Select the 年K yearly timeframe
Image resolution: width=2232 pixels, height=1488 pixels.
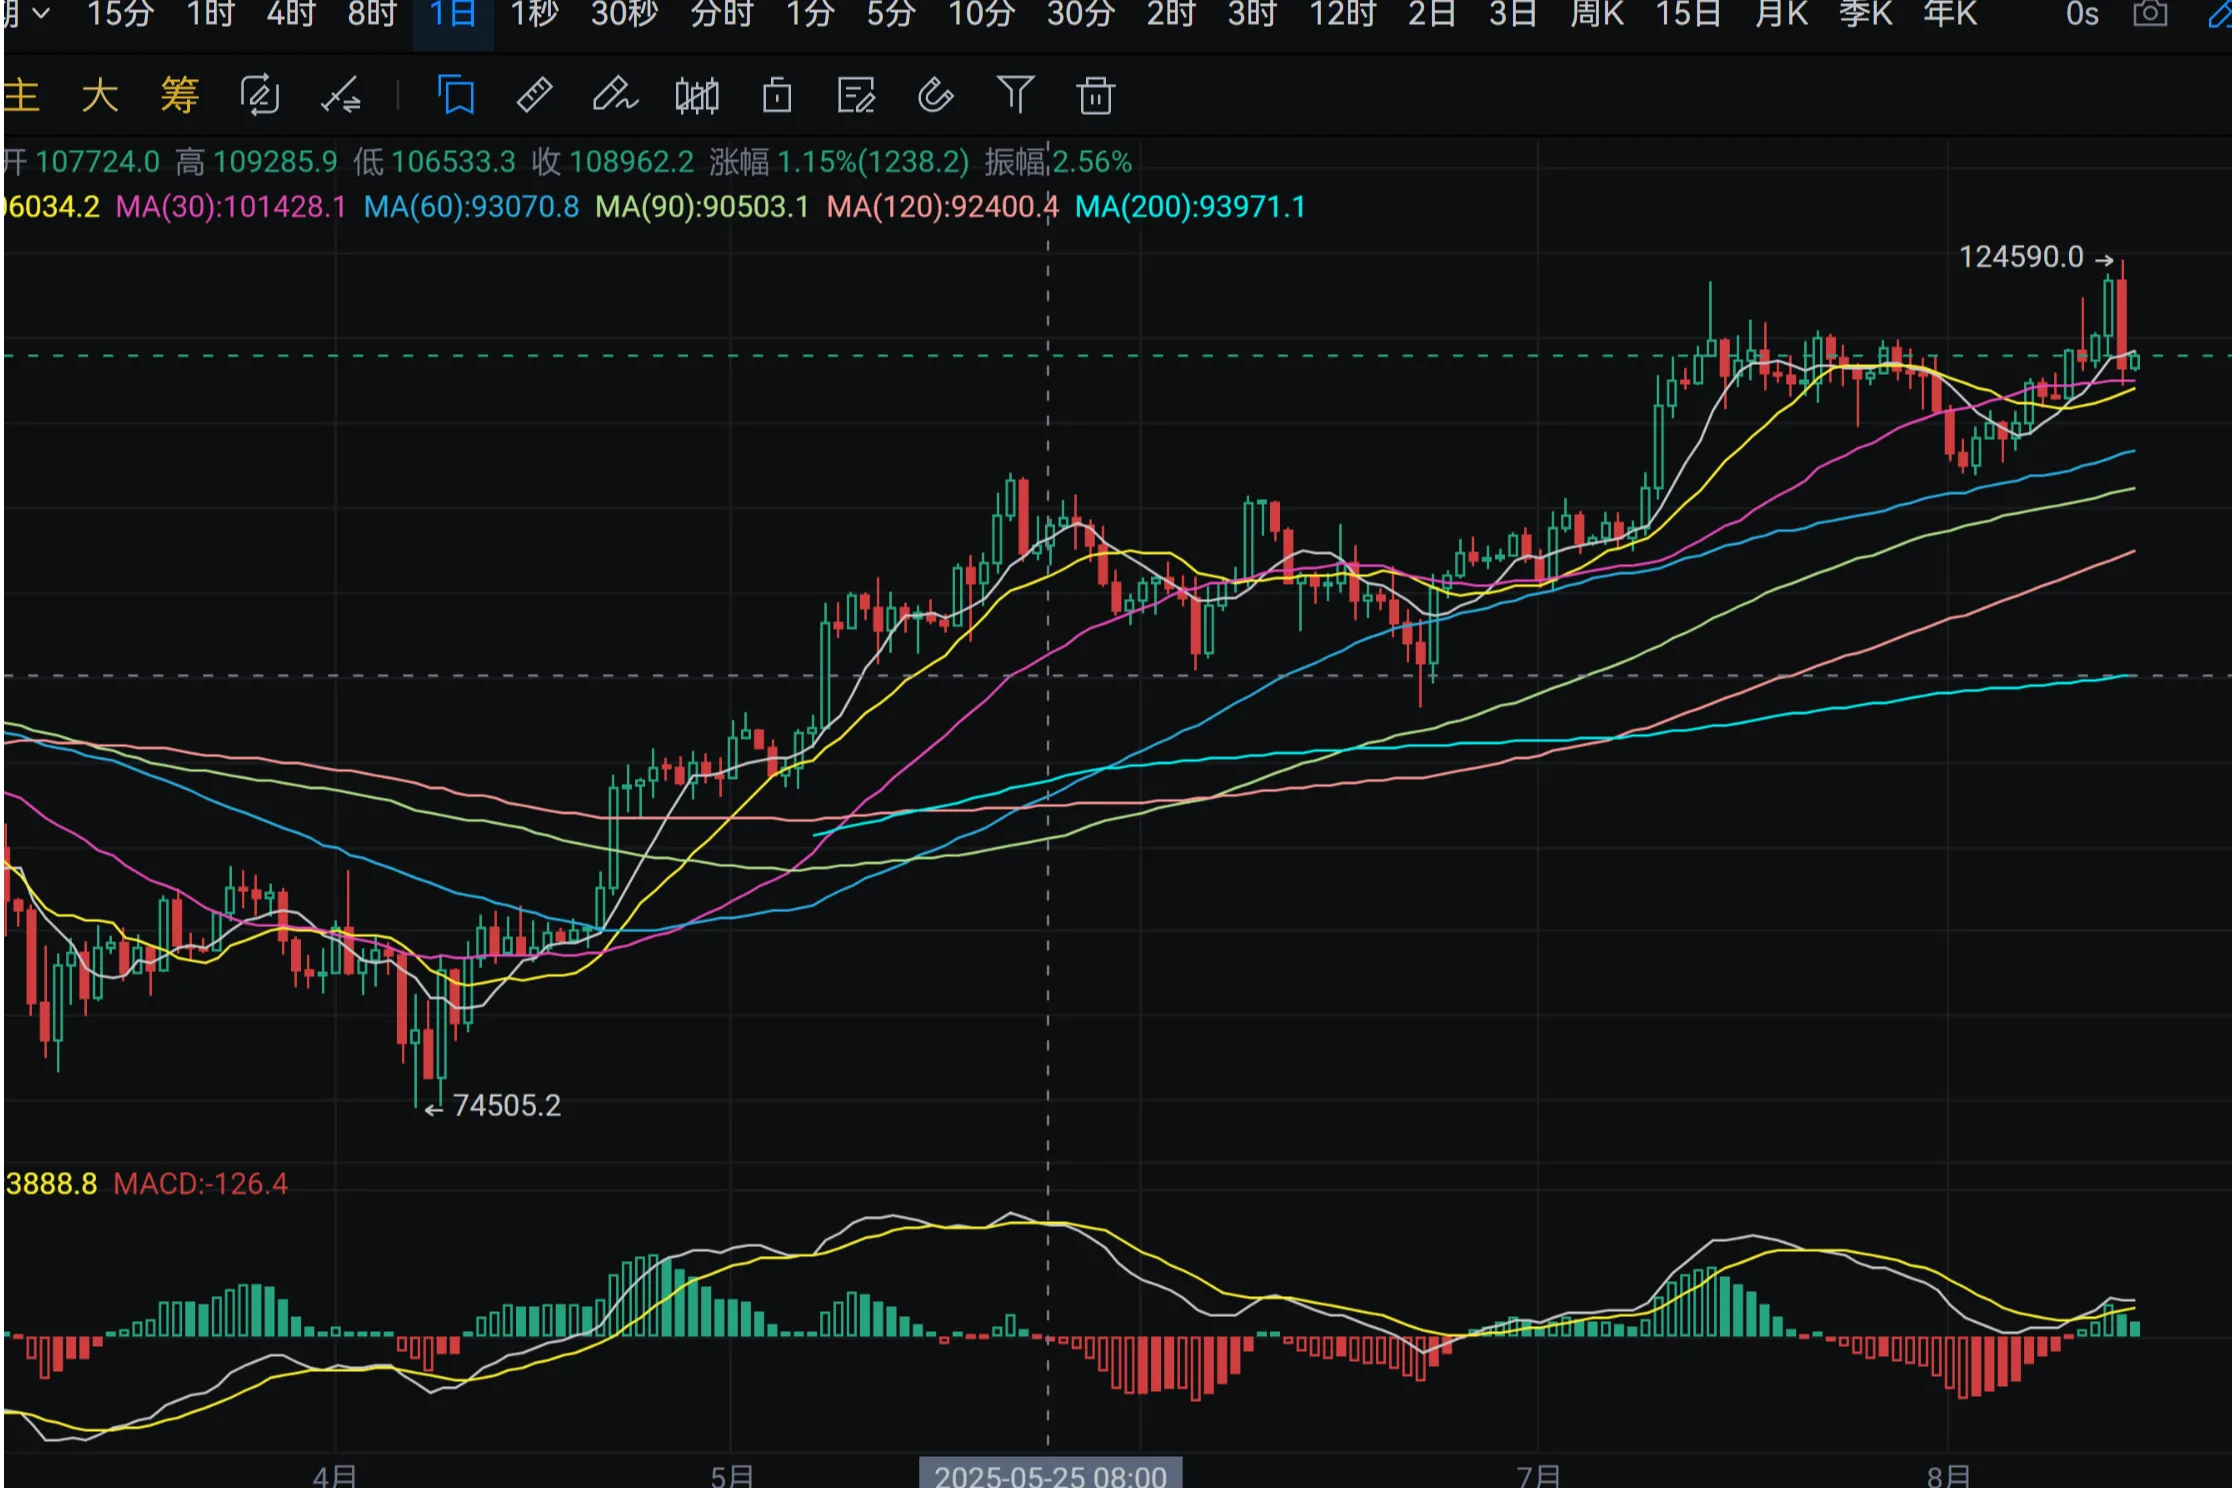click(x=1951, y=14)
